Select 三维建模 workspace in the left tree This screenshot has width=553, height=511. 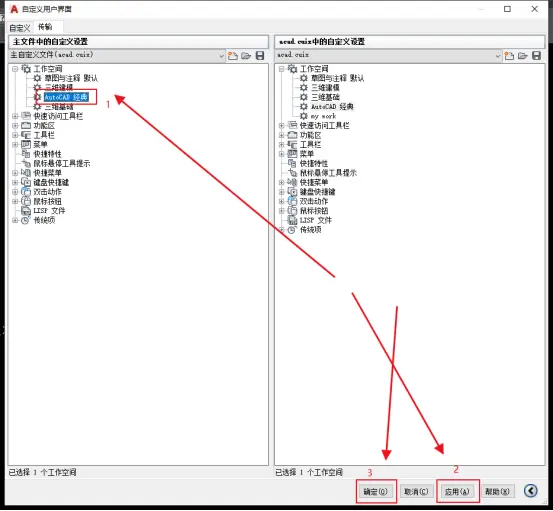(59, 87)
